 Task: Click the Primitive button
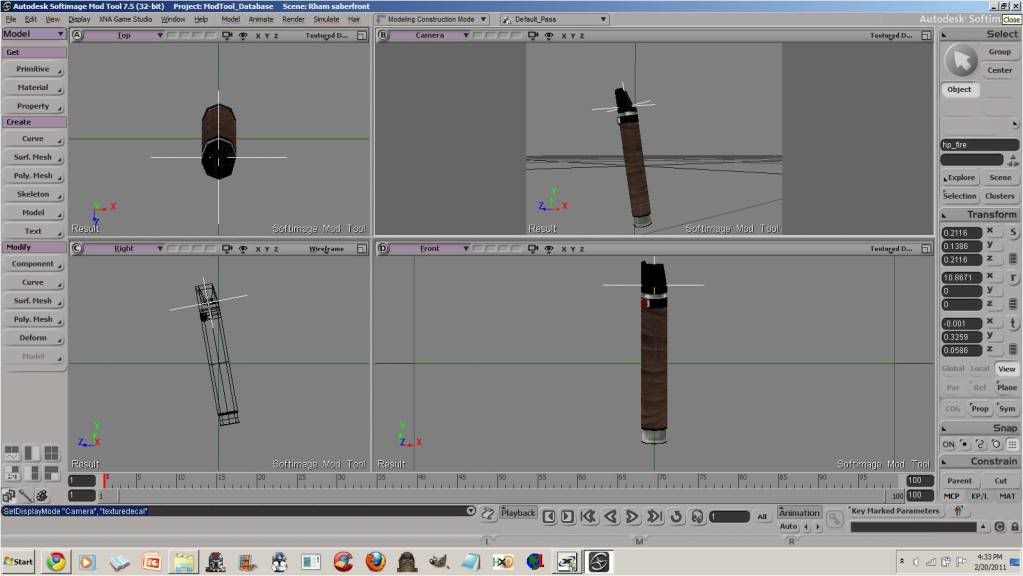33,69
